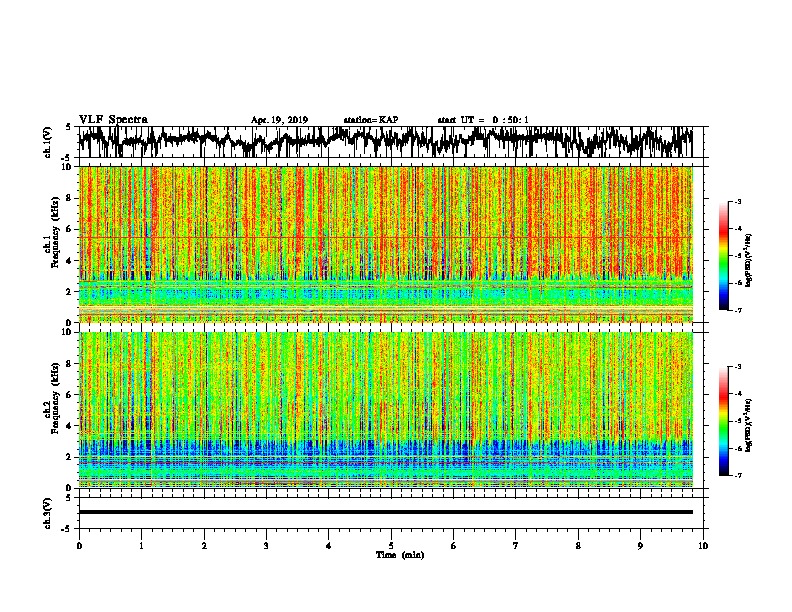Click the ch.2 spectrogram color scale bar

click(723, 421)
